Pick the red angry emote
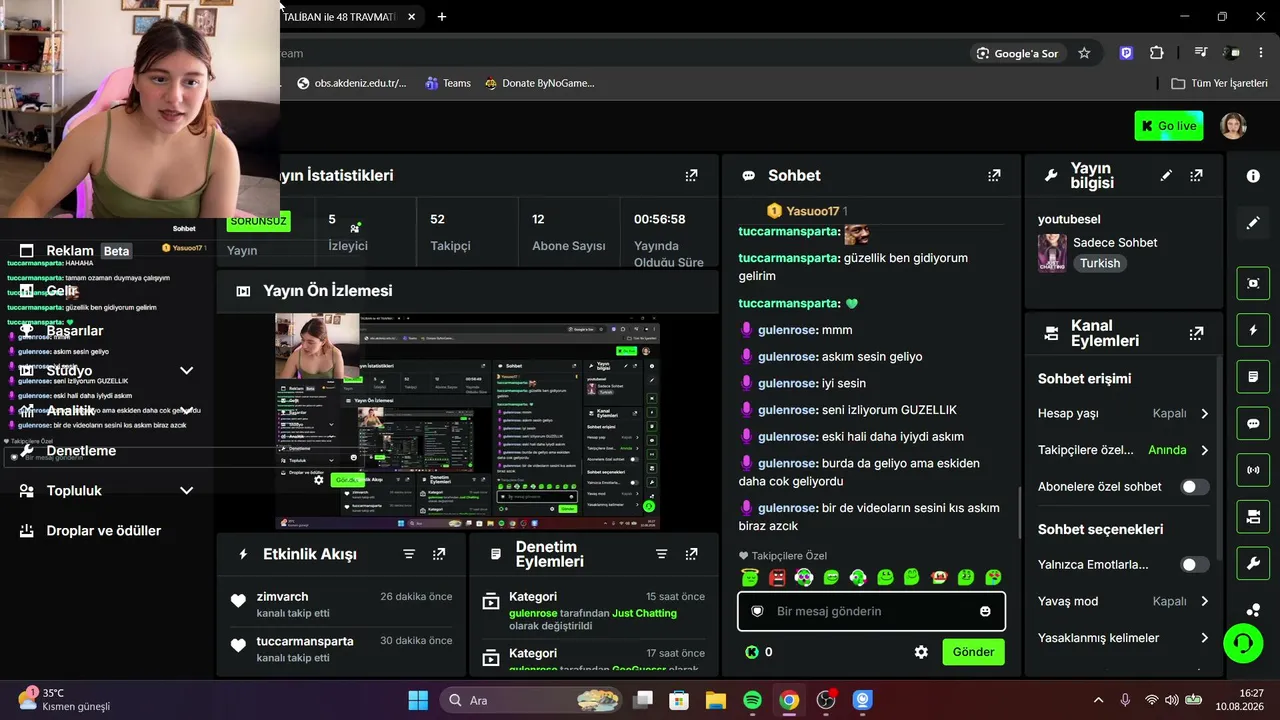The image size is (1280, 720). 777,577
